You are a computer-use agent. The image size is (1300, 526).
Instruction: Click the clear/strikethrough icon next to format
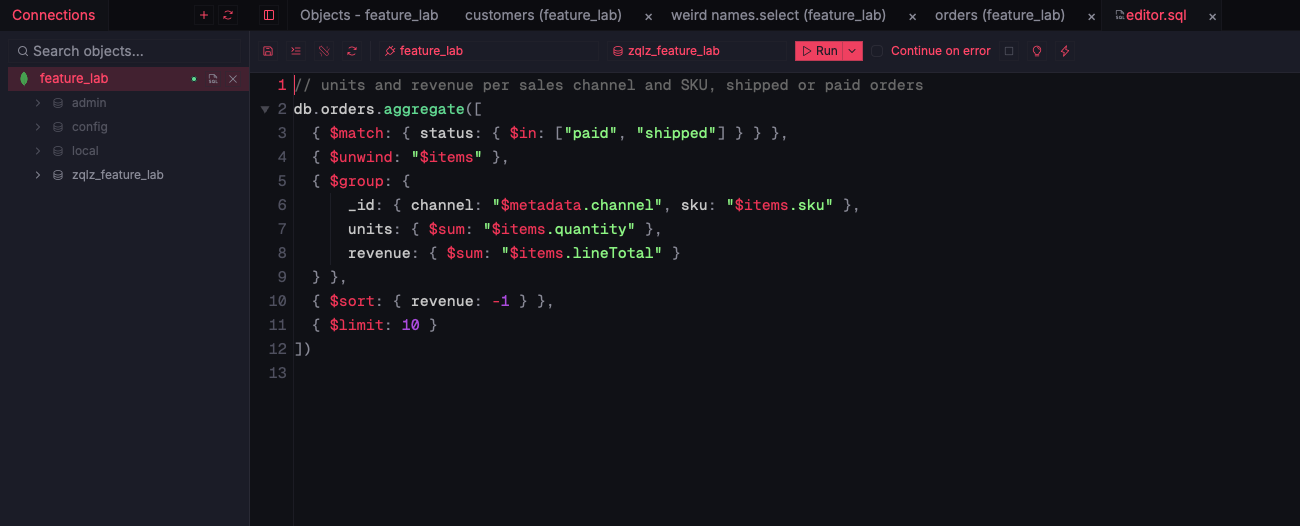tap(323, 51)
